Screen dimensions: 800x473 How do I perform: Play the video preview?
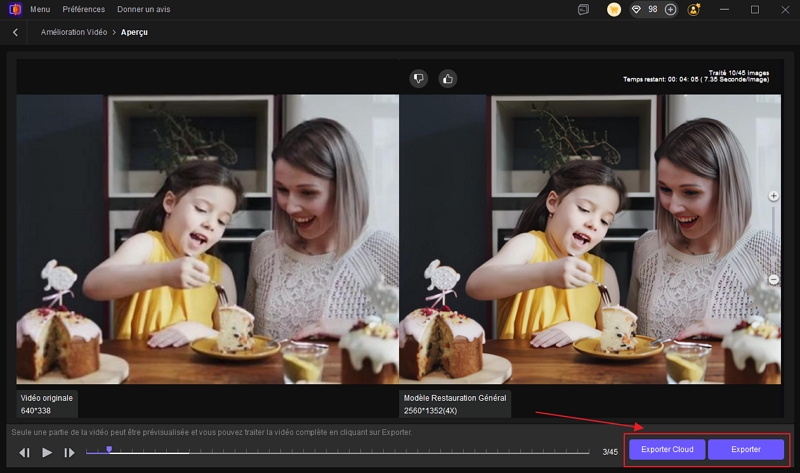[x=47, y=453]
